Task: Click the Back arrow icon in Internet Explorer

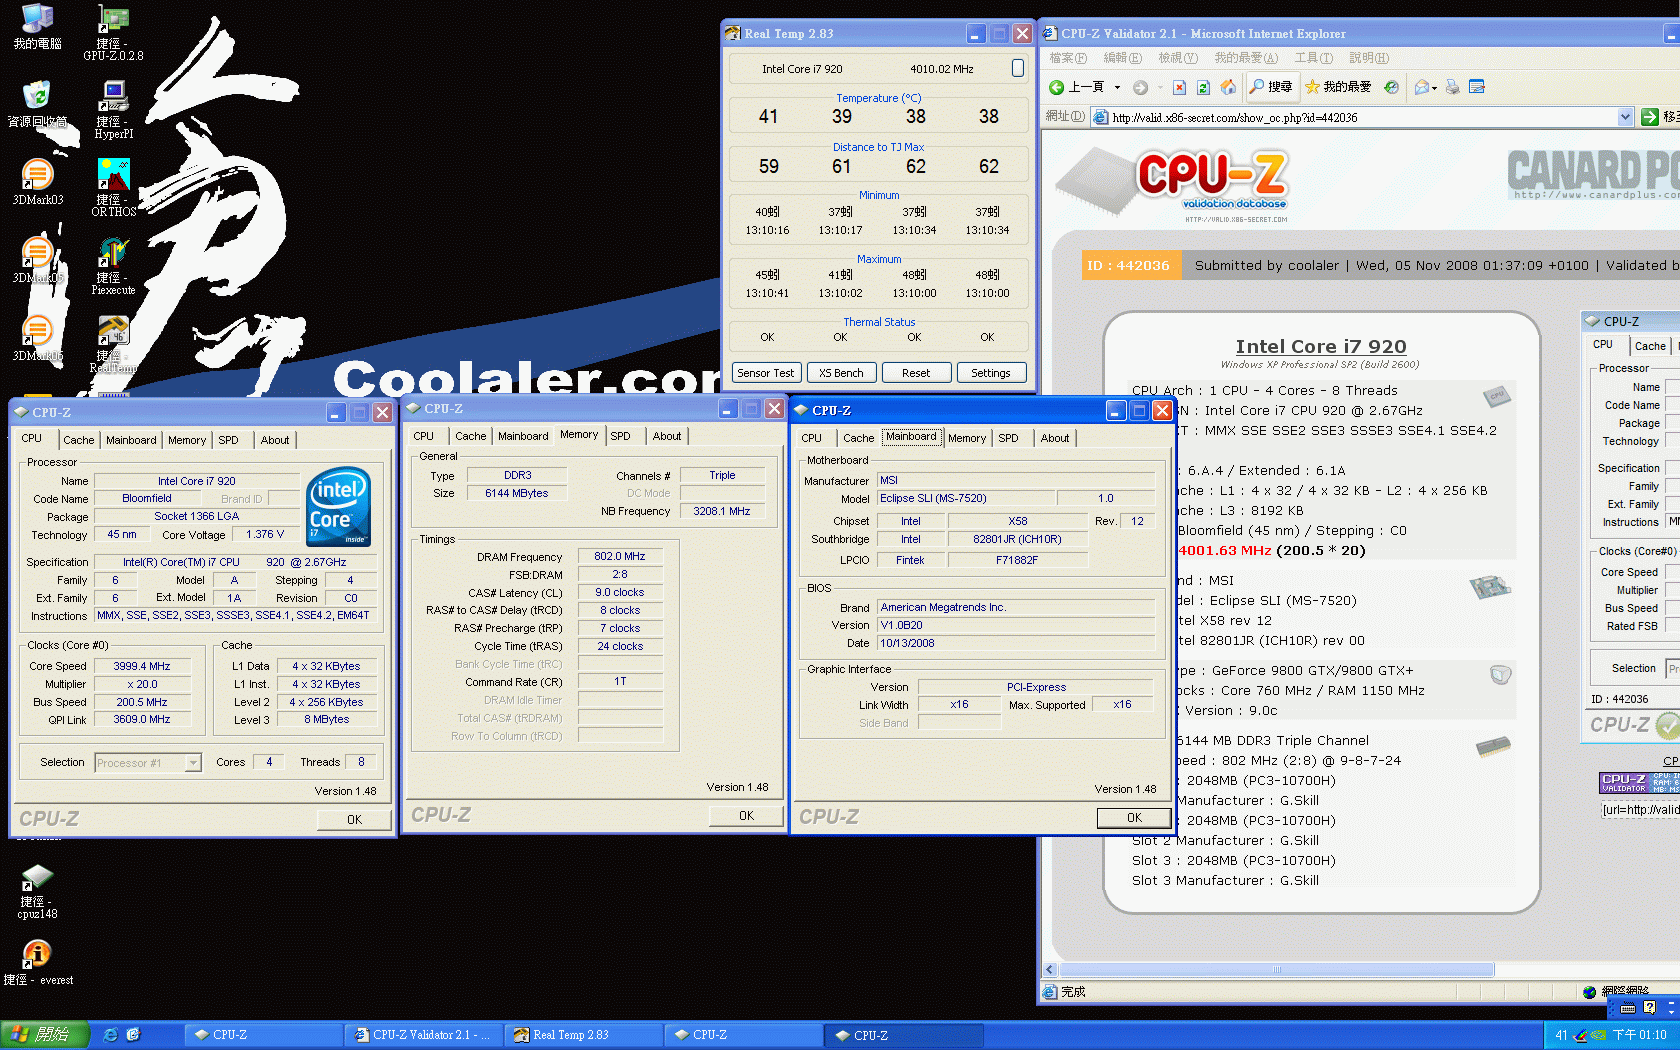Action: pos(1056,87)
